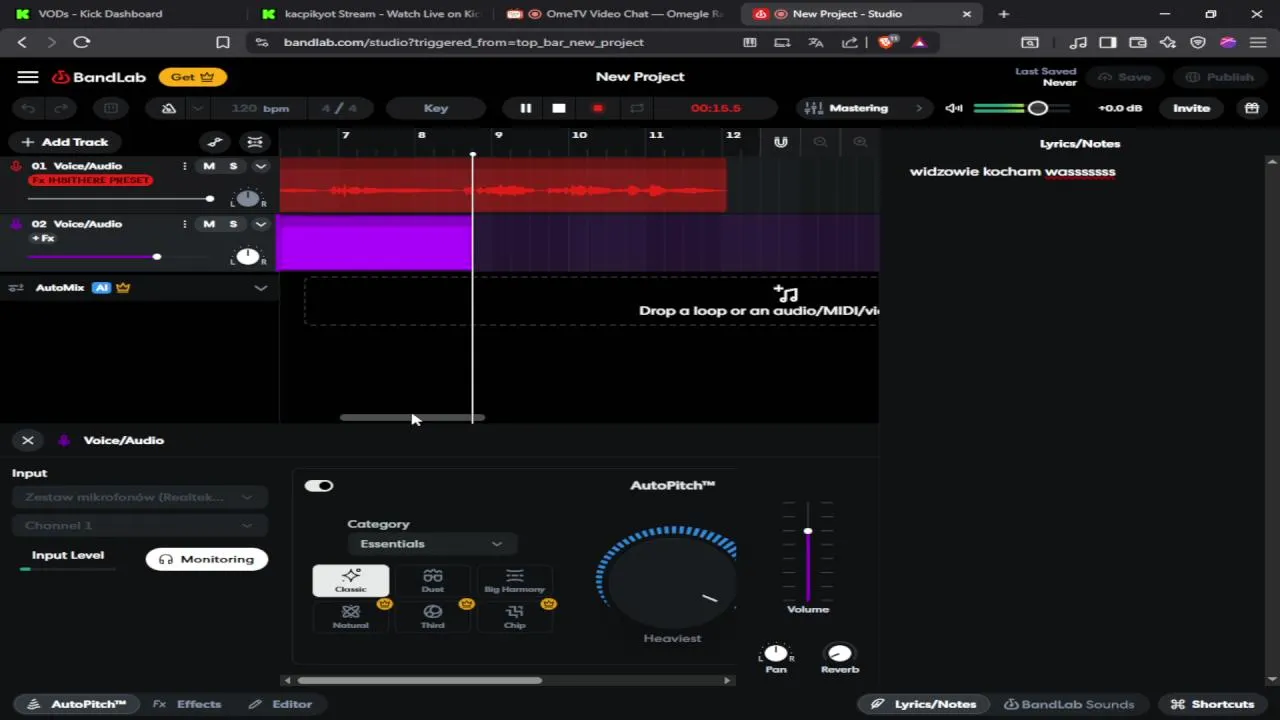Viewport: 1280px width, 720px height.
Task: Click the Invite button
Action: click(x=1191, y=108)
